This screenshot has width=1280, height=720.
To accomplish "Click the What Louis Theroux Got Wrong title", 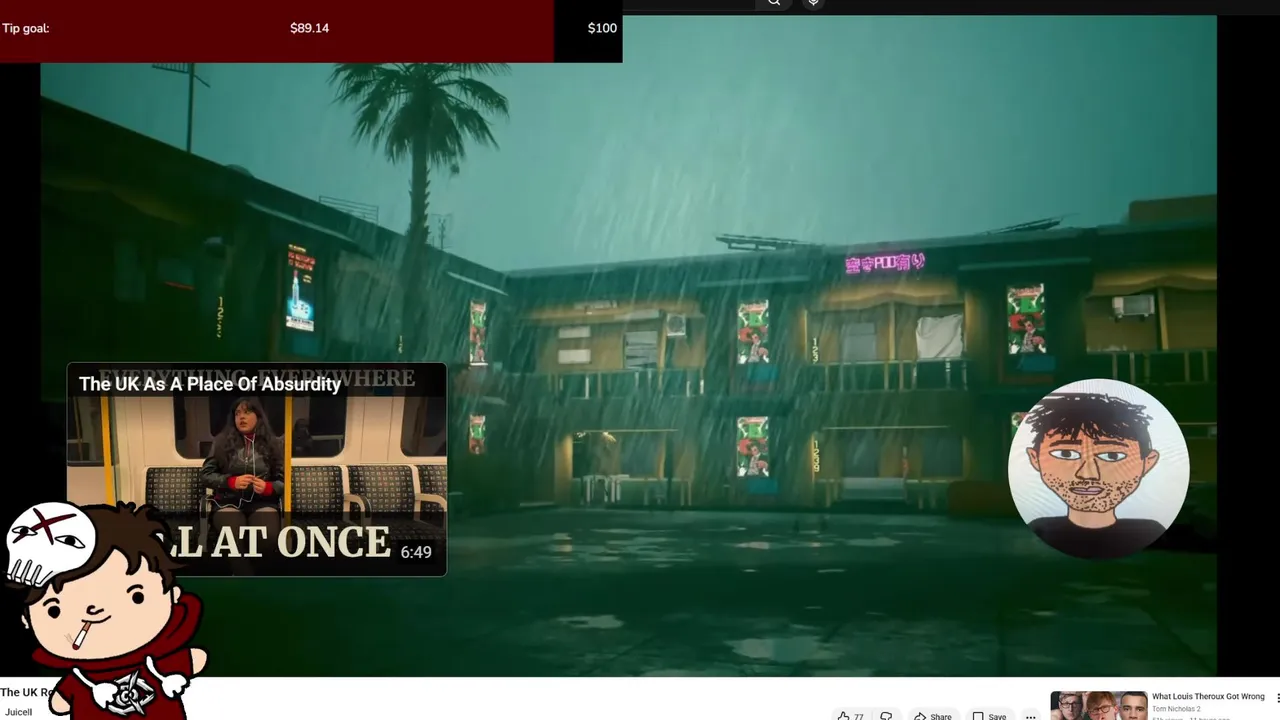I will click(x=1208, y=696).
